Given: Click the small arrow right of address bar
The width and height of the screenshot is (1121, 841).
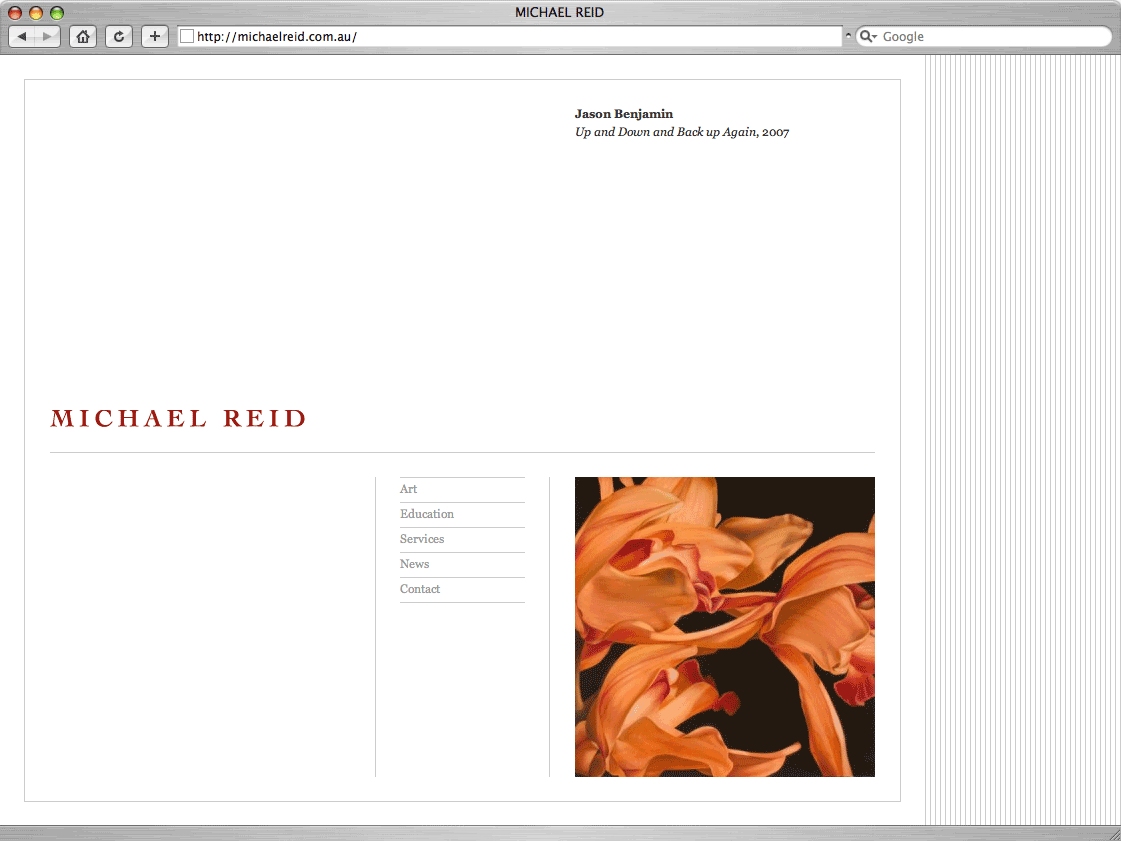Looking at the screenshot, I should coord(849,35).
